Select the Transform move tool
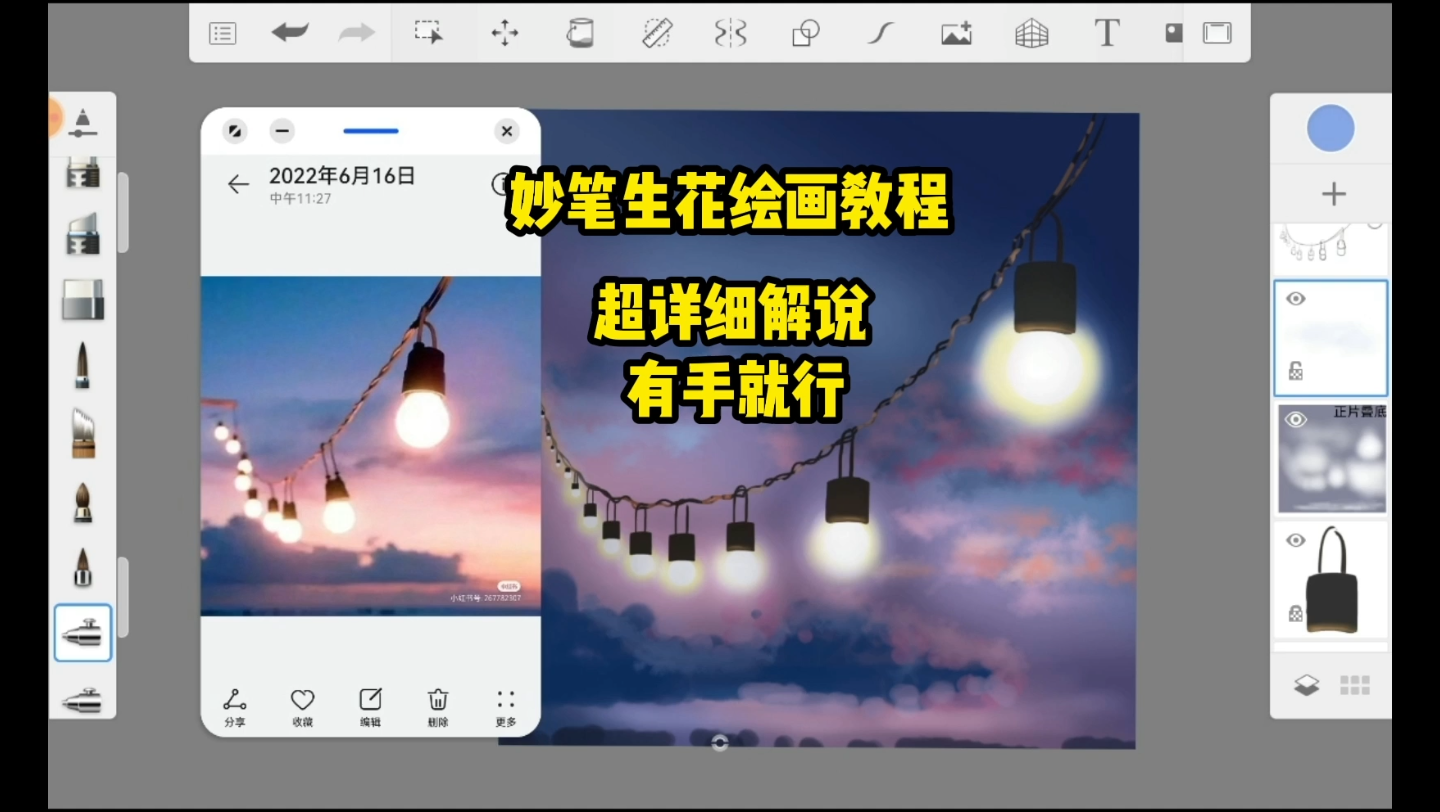 coord(505,32)
